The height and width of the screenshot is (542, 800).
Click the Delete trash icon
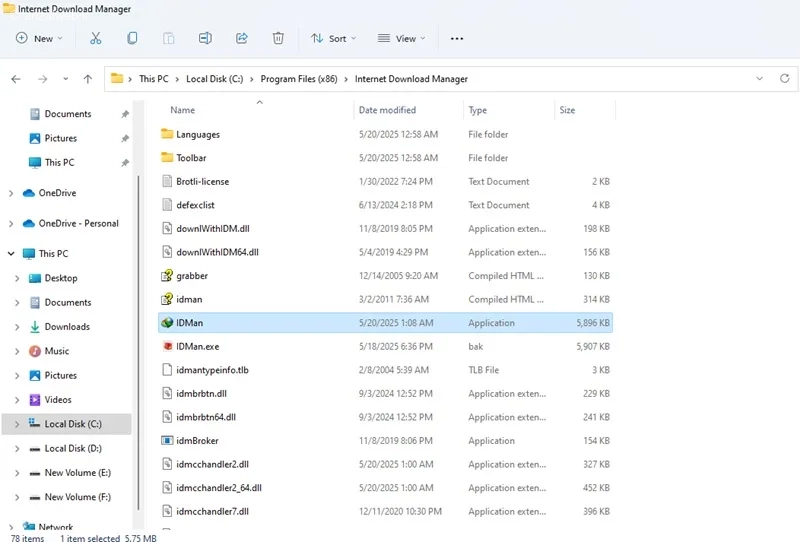278,38
